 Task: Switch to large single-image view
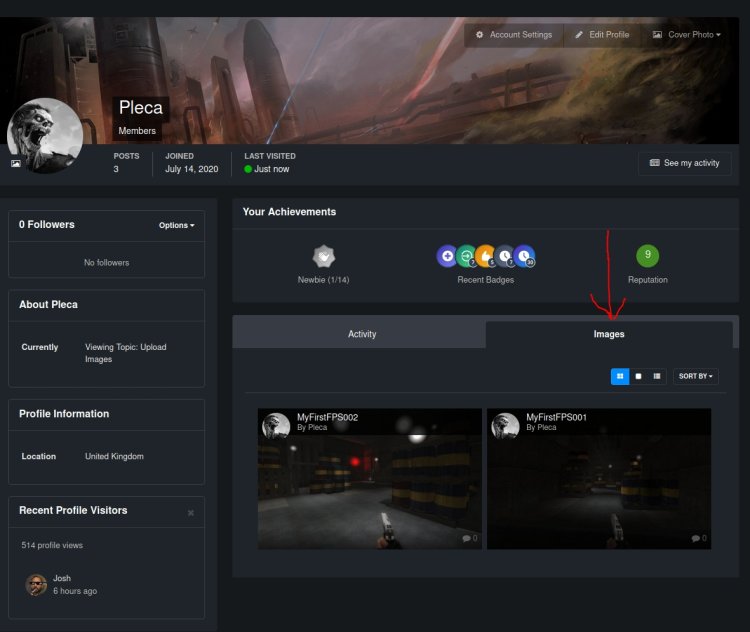[638, 376]
